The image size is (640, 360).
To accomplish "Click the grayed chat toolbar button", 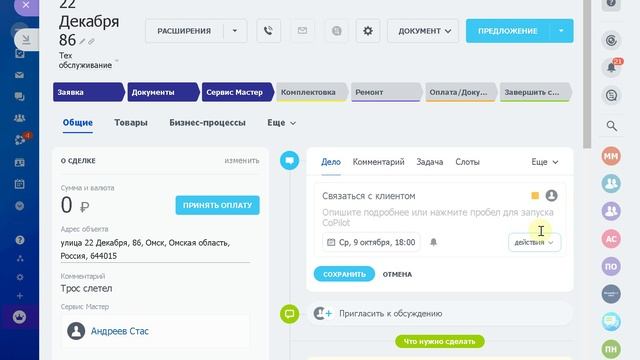I will pos(336,31).
